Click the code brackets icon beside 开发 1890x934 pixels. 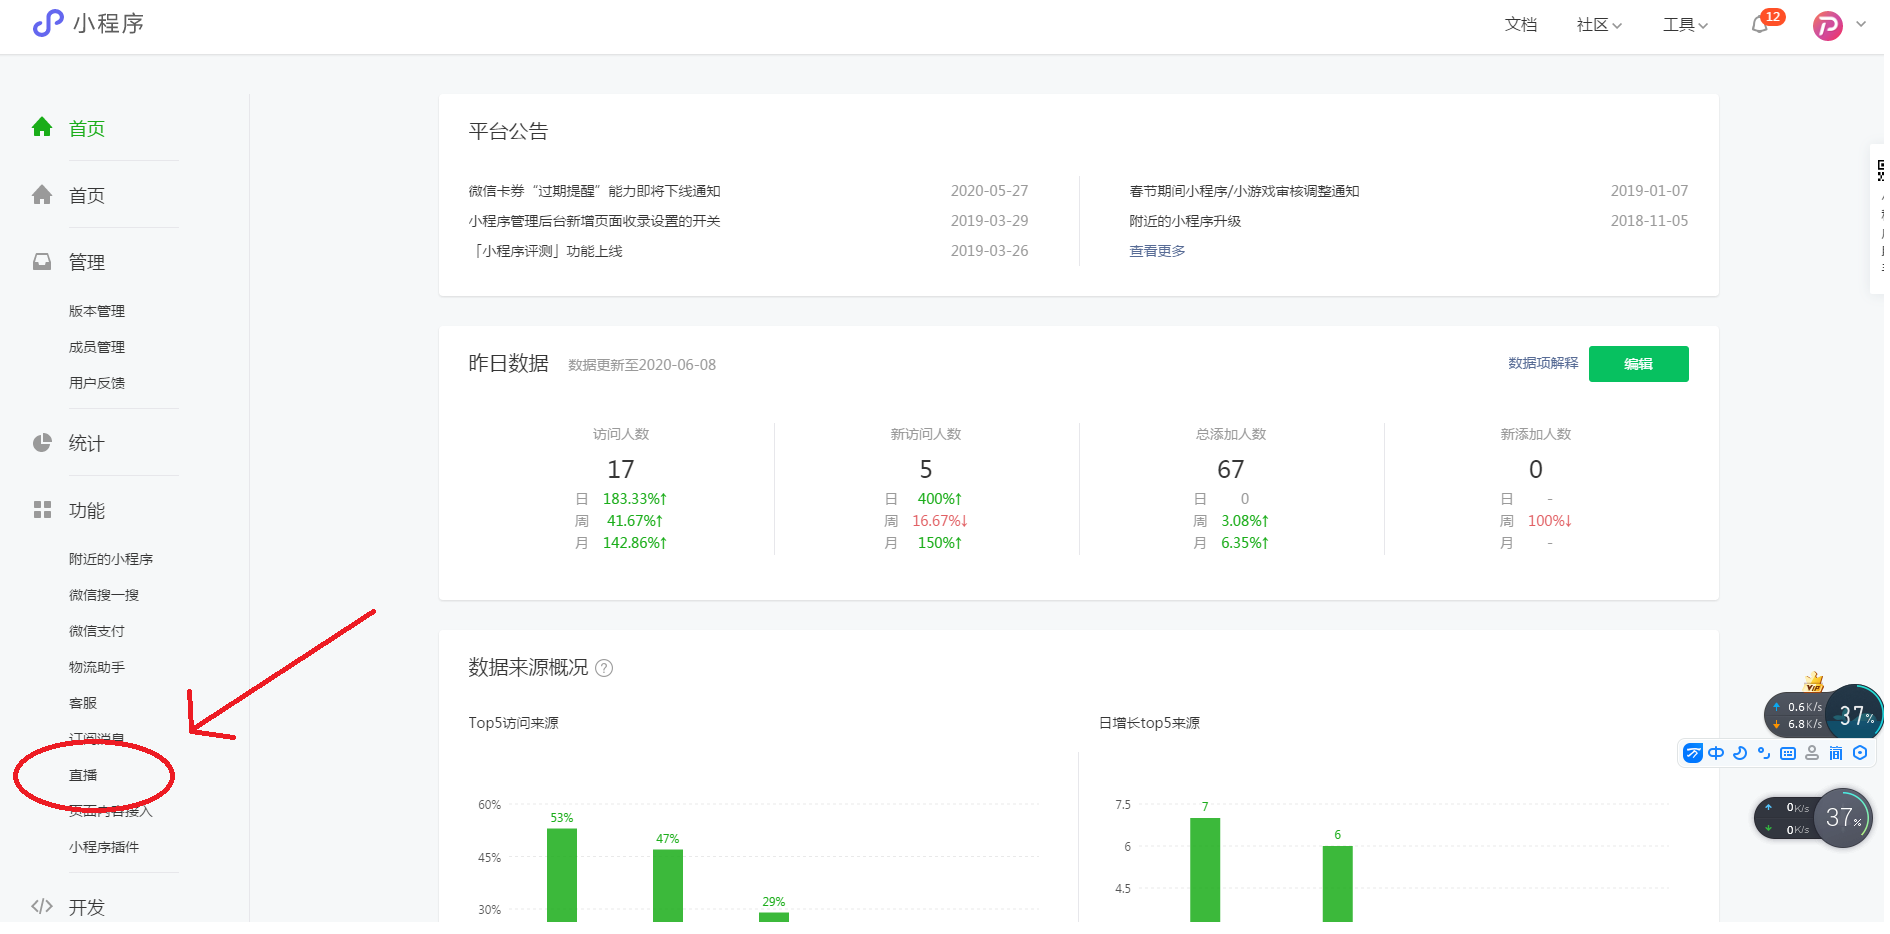click(42, 906)
